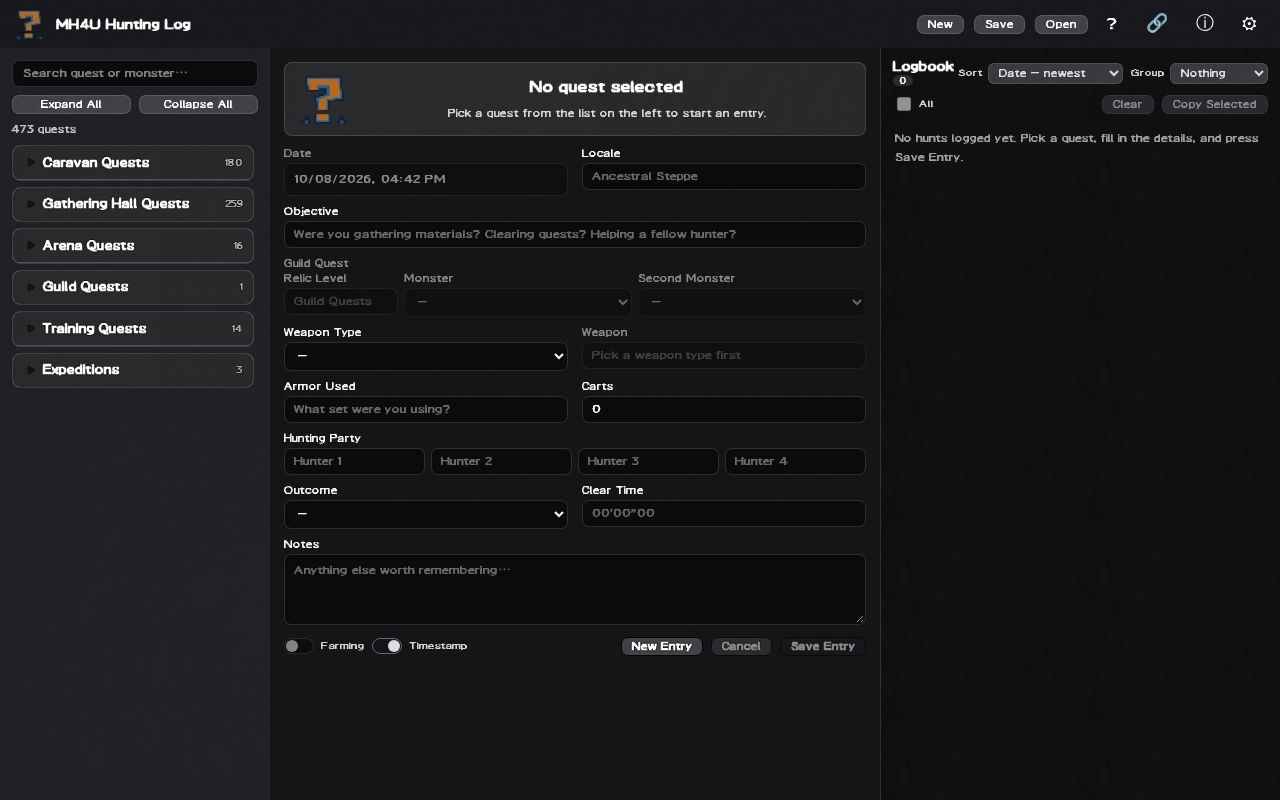Click the Cancel button

741,646
